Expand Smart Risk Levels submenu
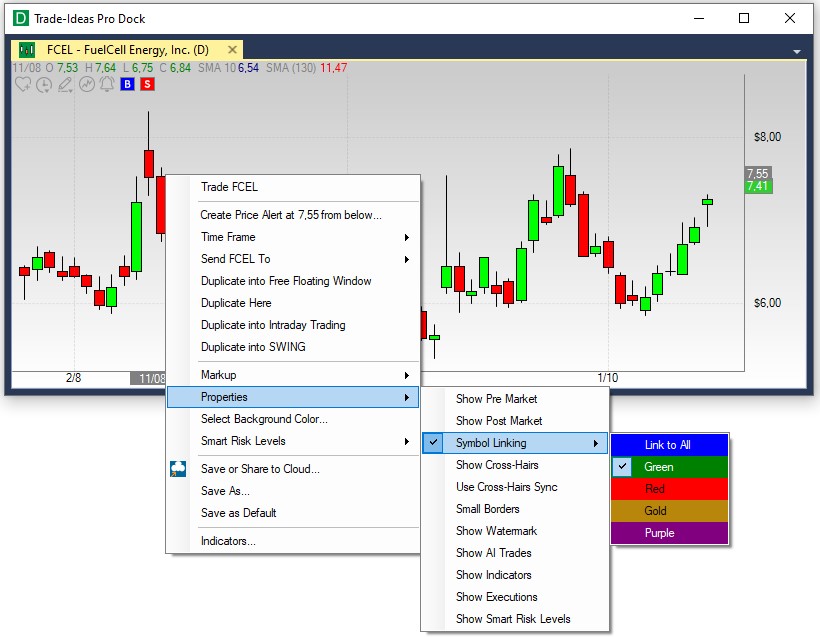 (293, 441)
